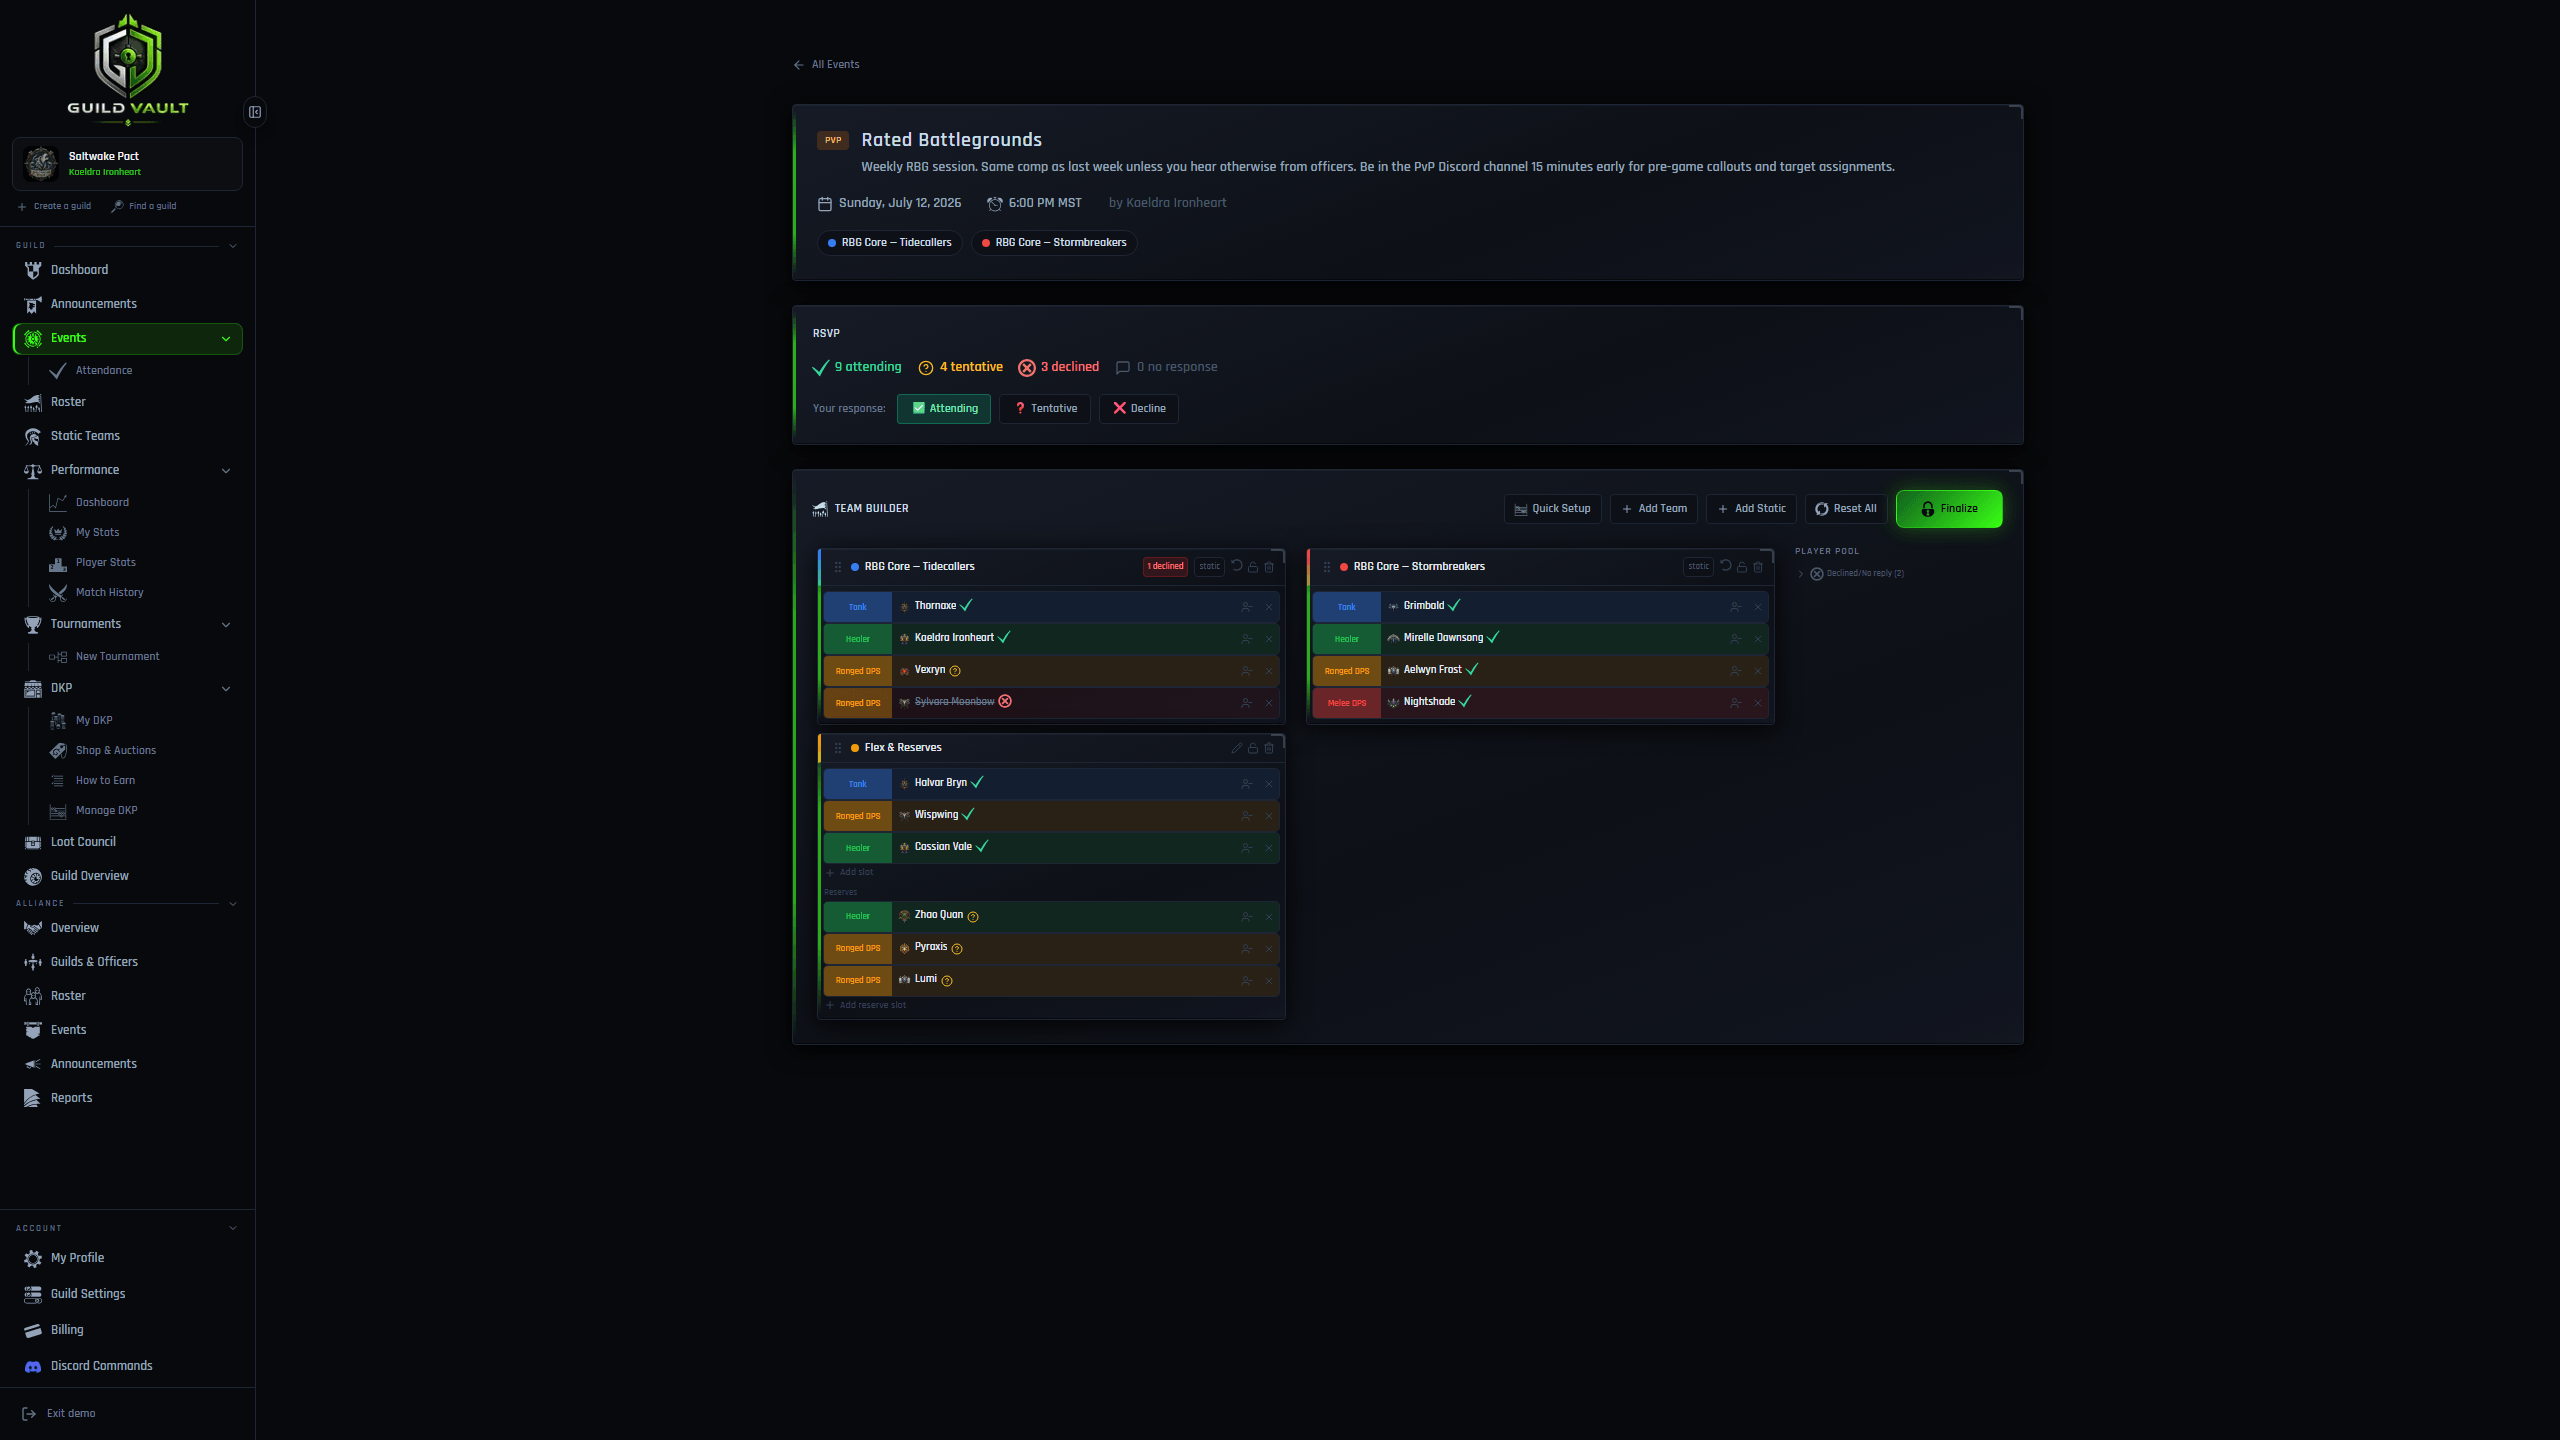
Task: Open Loot Council page
Action: 128,842
